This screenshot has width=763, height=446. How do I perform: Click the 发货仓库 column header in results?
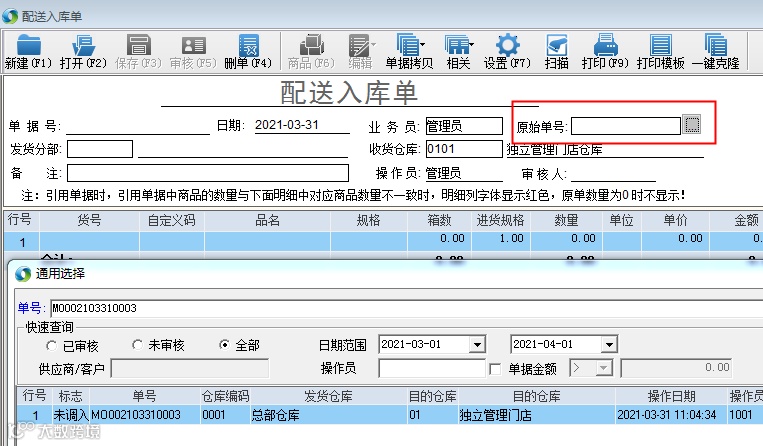tap(328, 396)
